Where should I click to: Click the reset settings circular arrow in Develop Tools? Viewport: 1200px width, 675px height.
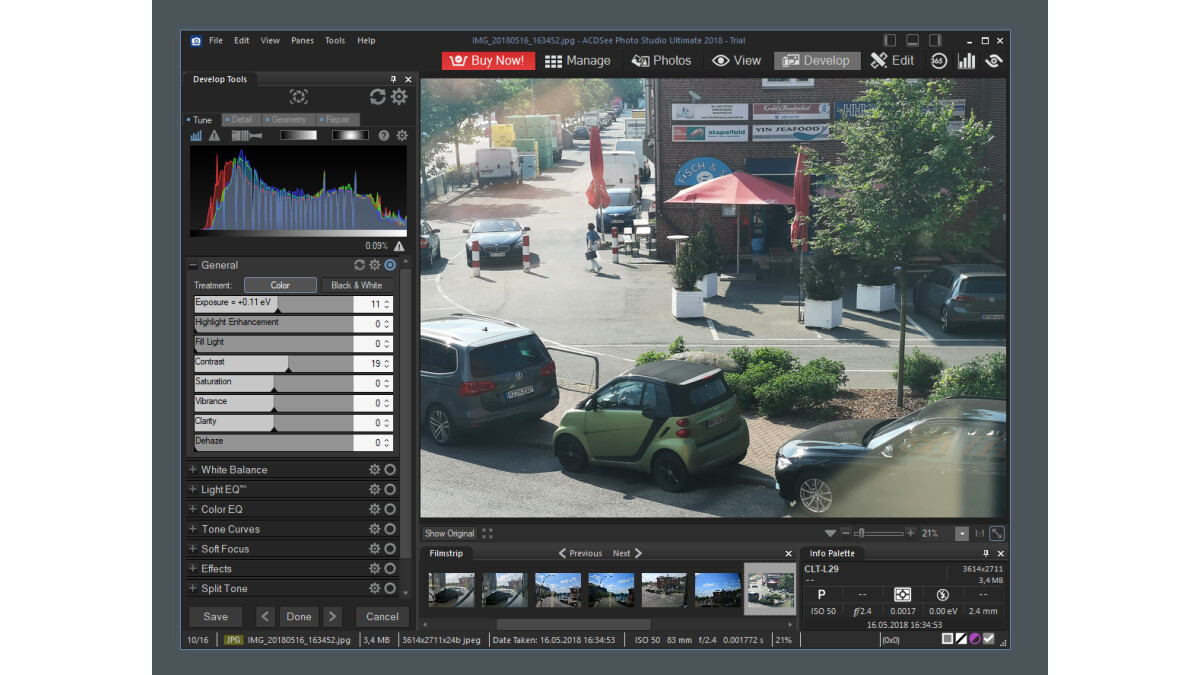(377, 97)
